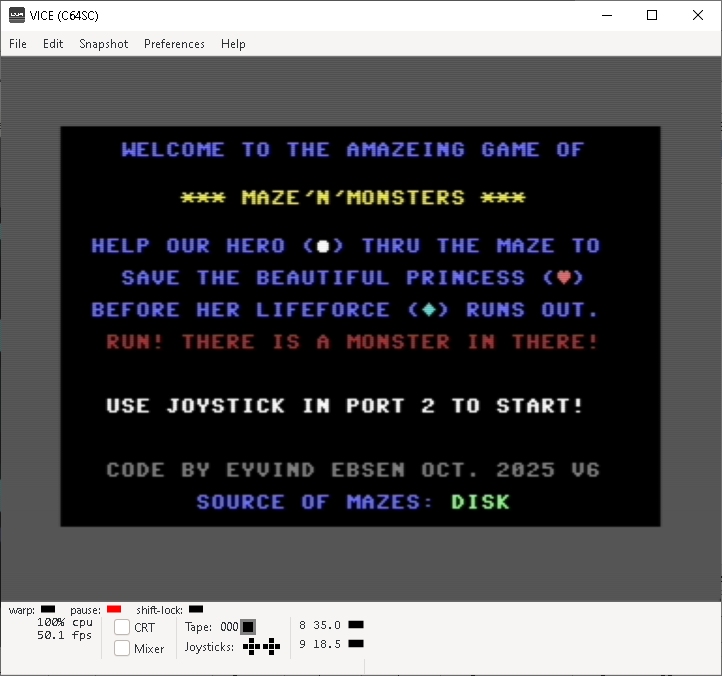Click drive 8 track number 35.0

(326, 625)
